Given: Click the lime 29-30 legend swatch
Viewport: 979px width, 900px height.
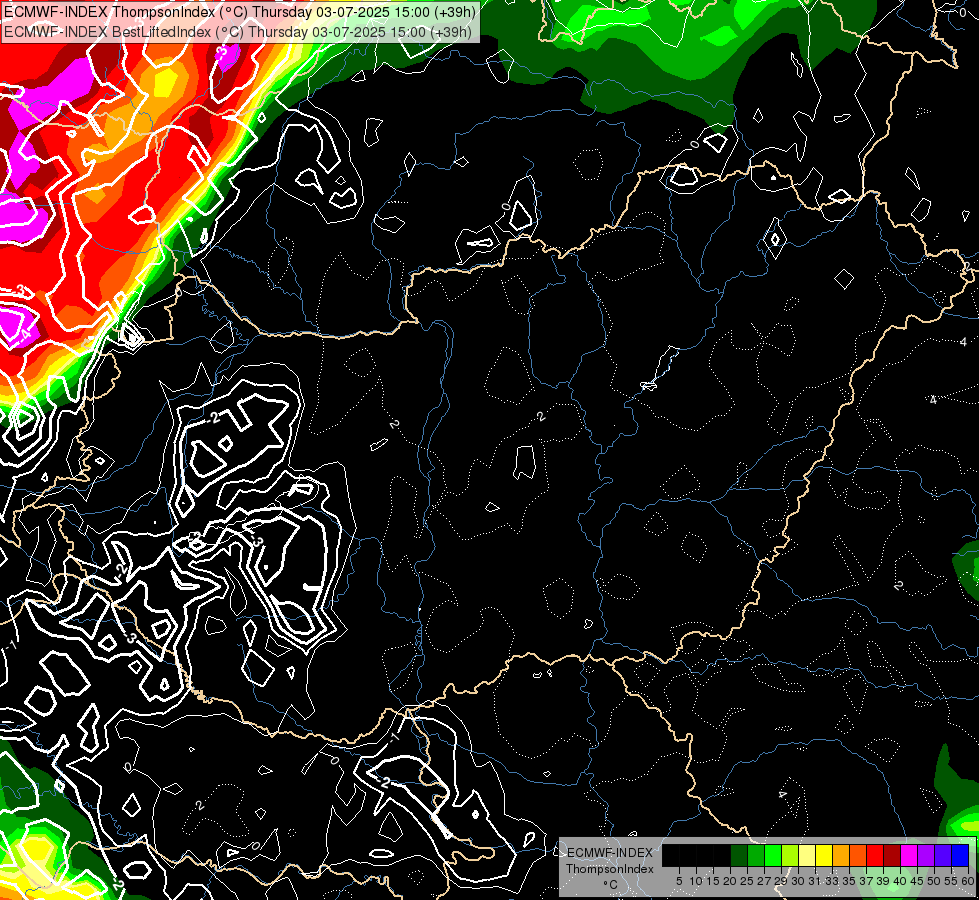Looking at the screenshot, I should [x=790, y=855].
